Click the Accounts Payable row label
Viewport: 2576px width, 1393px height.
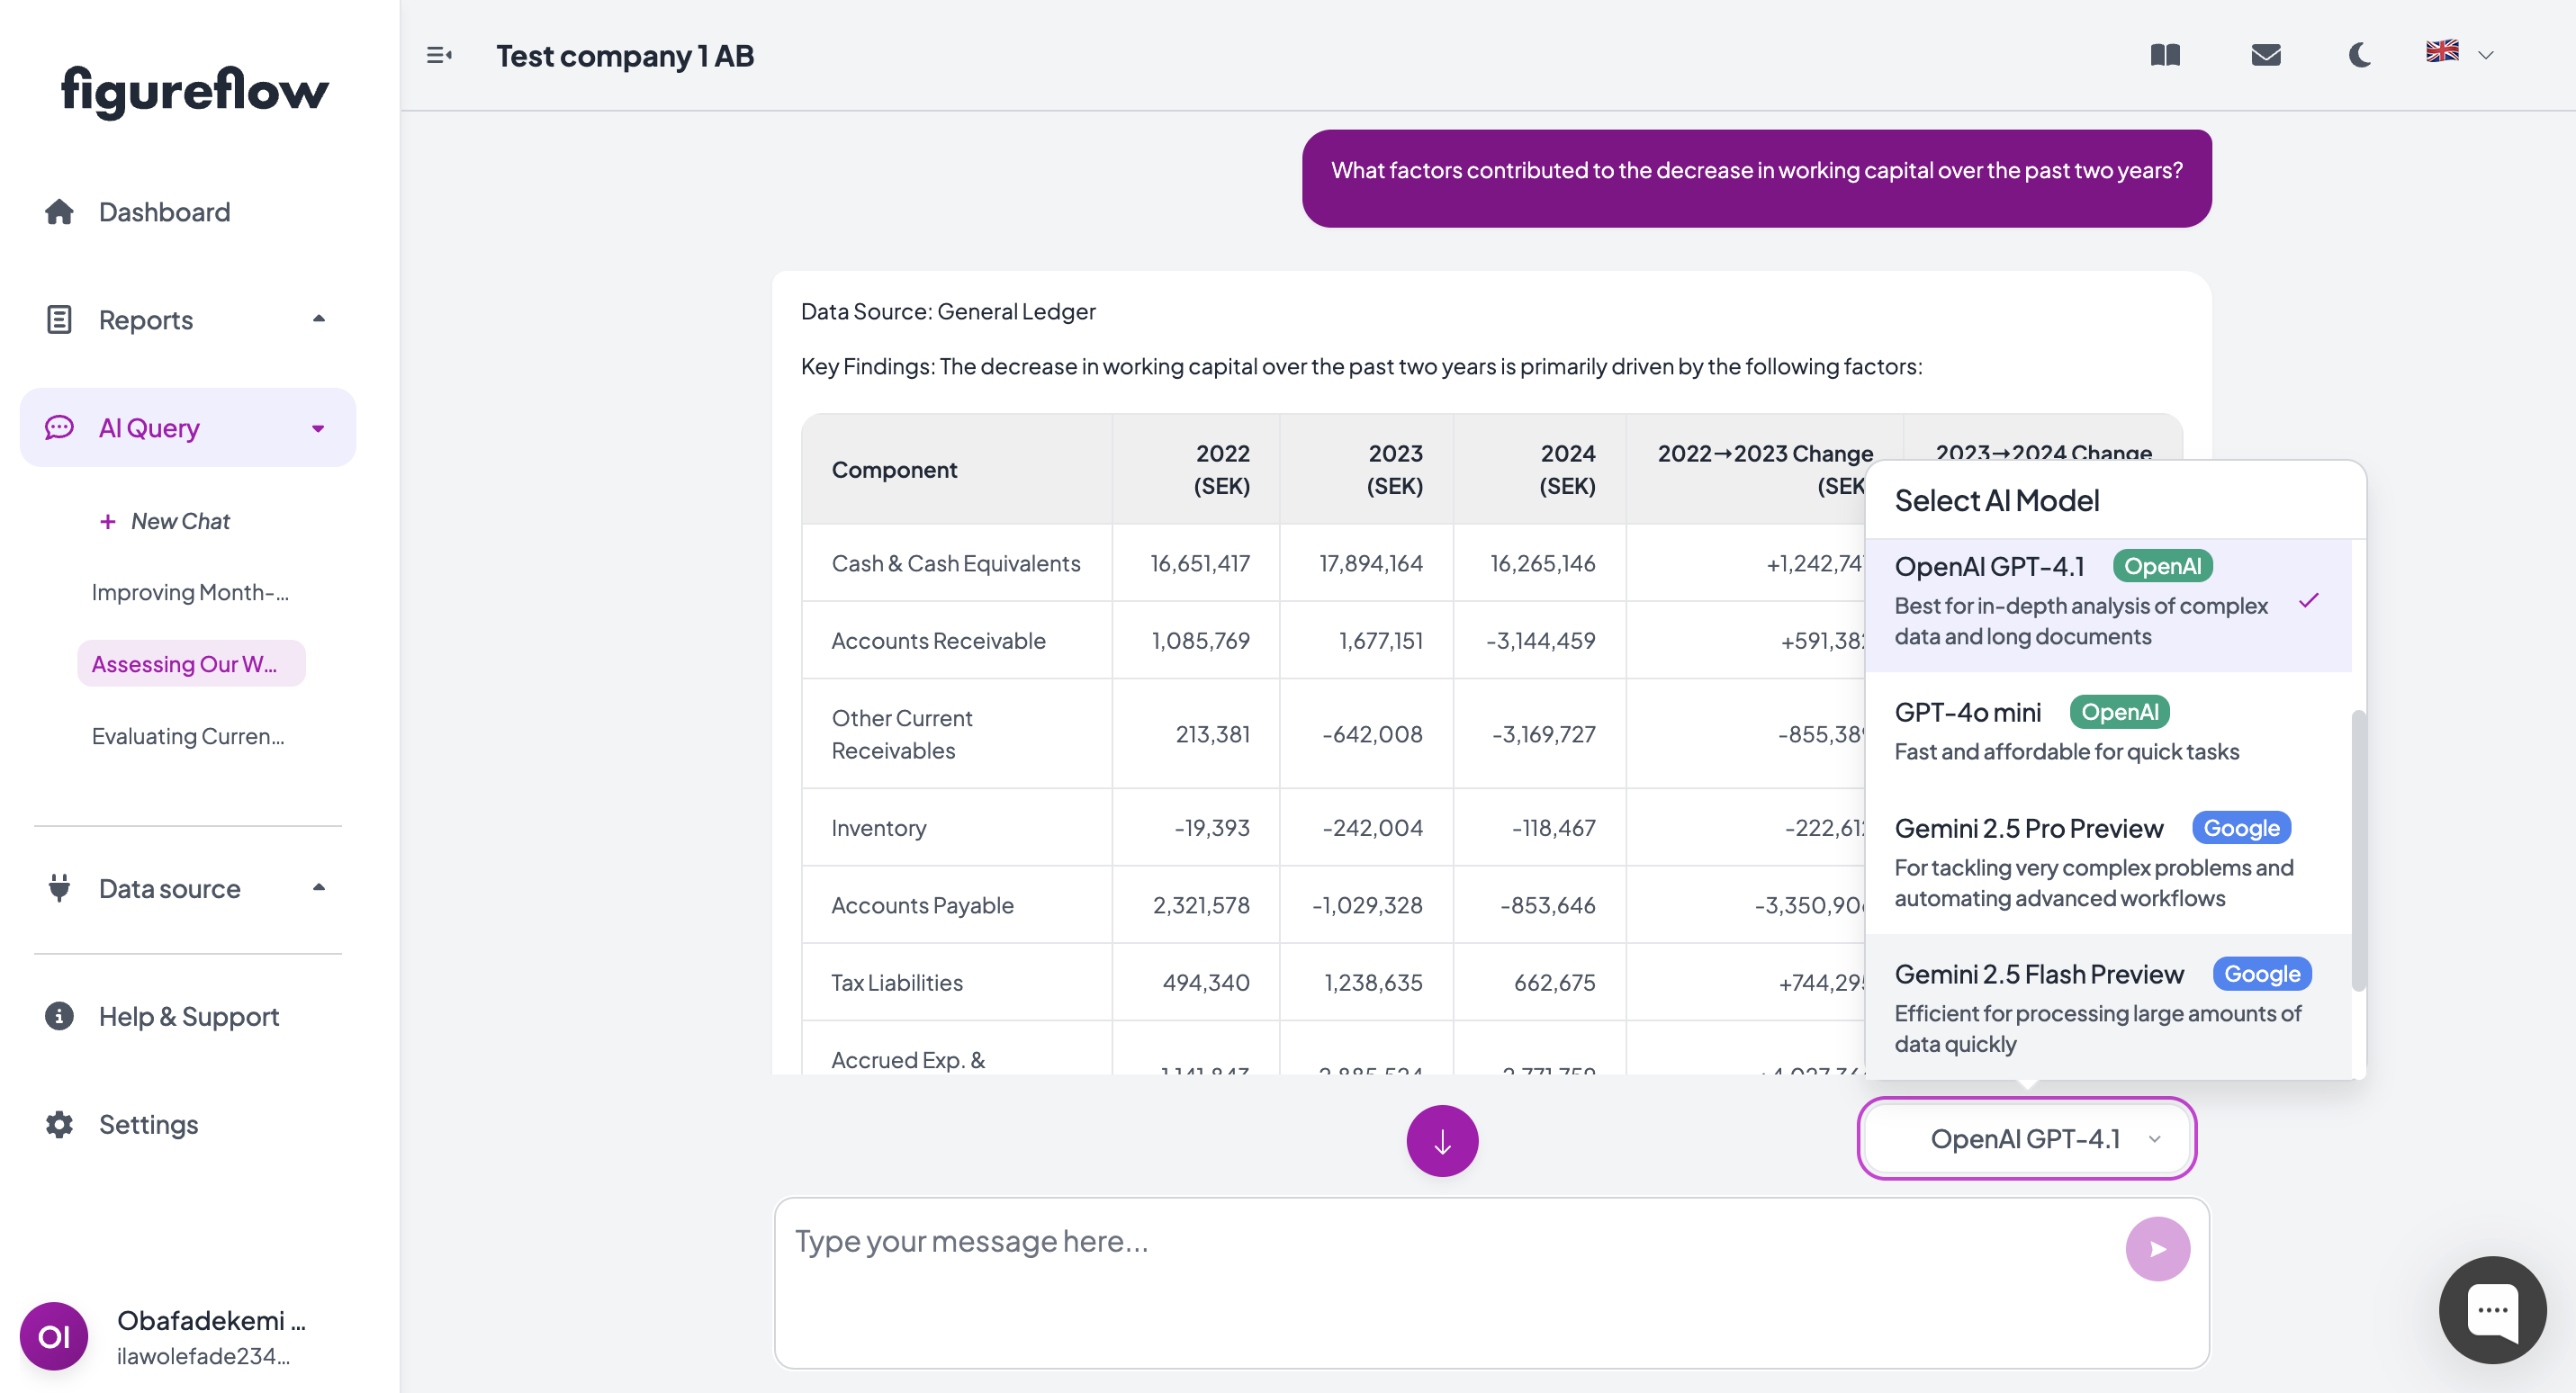[x=922, y=904]
